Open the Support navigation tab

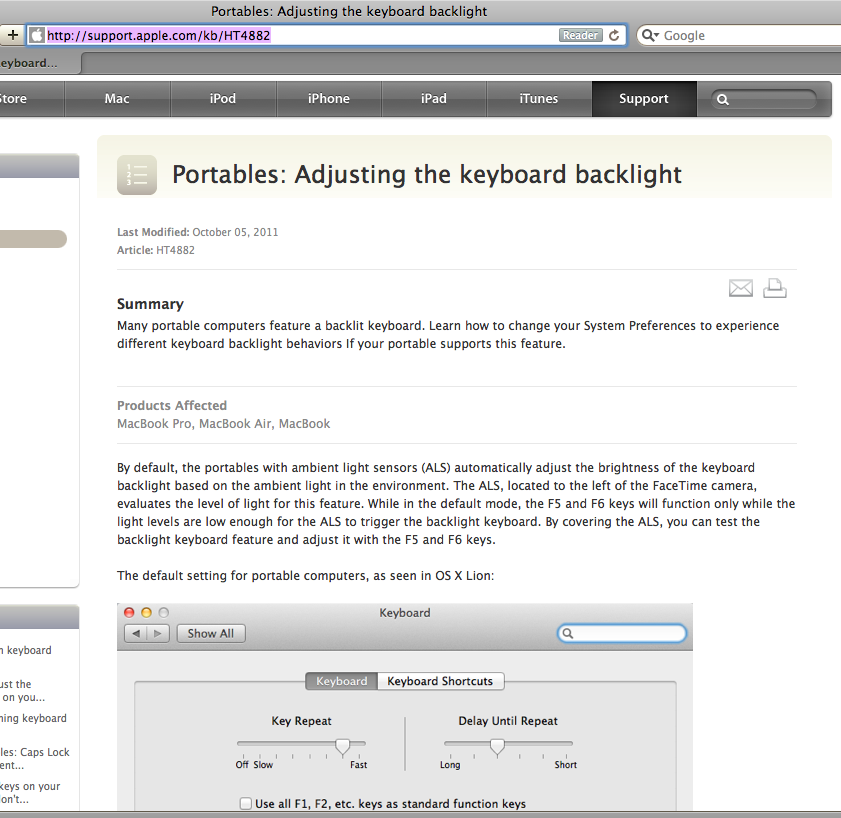click(644, 99)
